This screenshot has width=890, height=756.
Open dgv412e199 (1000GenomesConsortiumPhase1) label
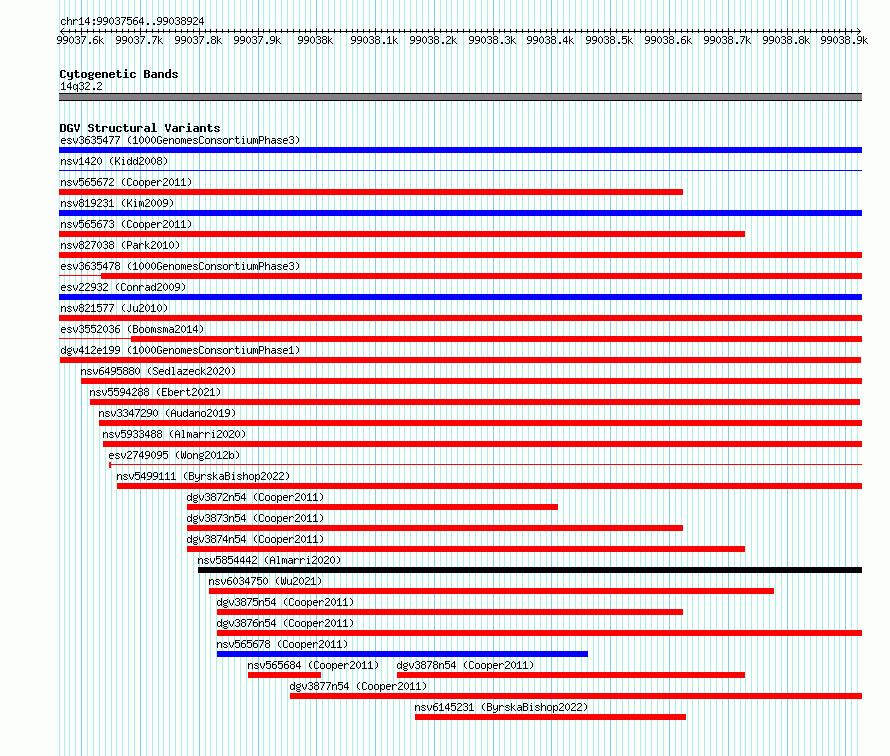(x=180, y=350)
